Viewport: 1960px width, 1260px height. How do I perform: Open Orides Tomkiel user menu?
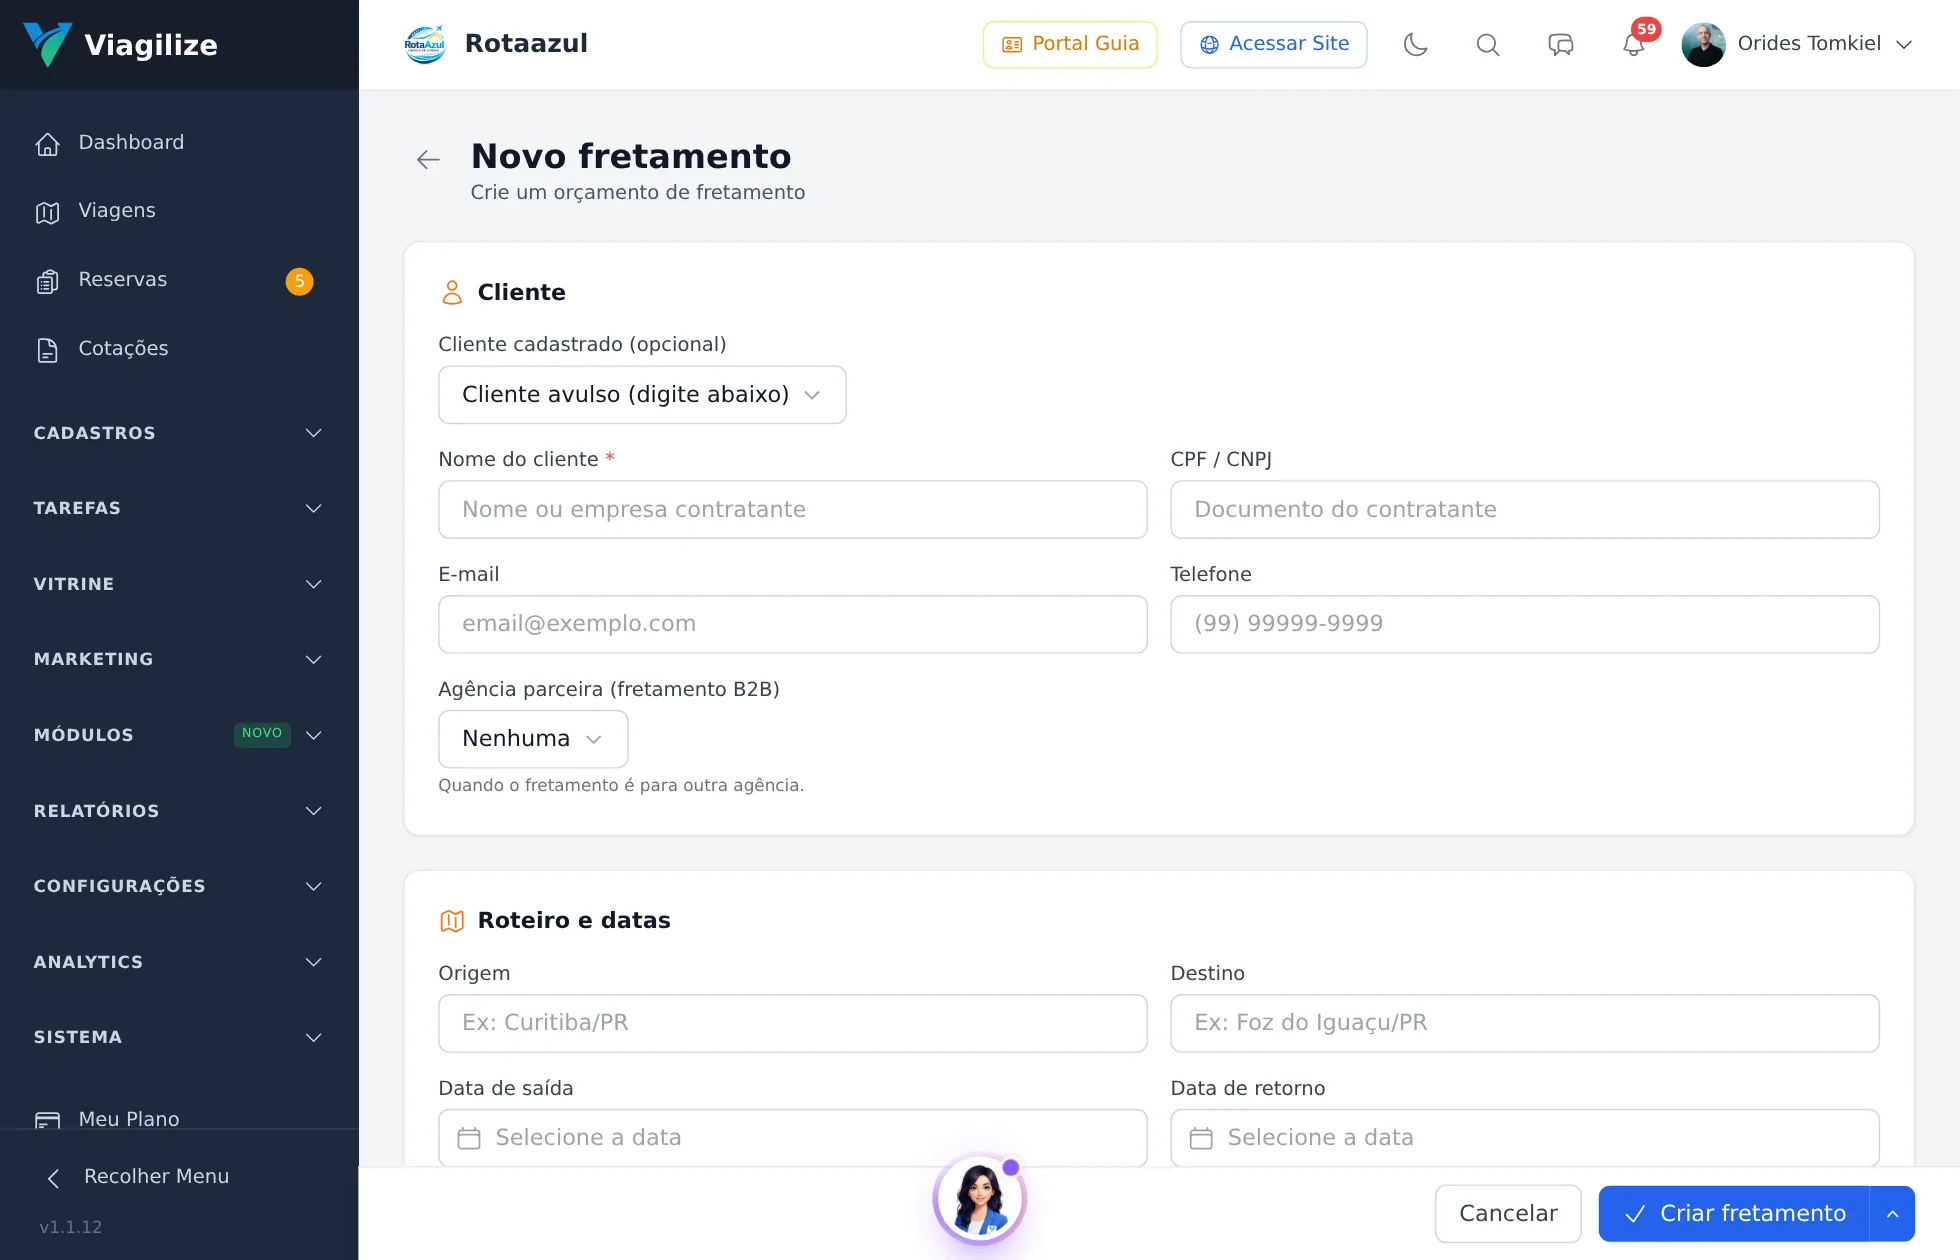click(1797, 44)
